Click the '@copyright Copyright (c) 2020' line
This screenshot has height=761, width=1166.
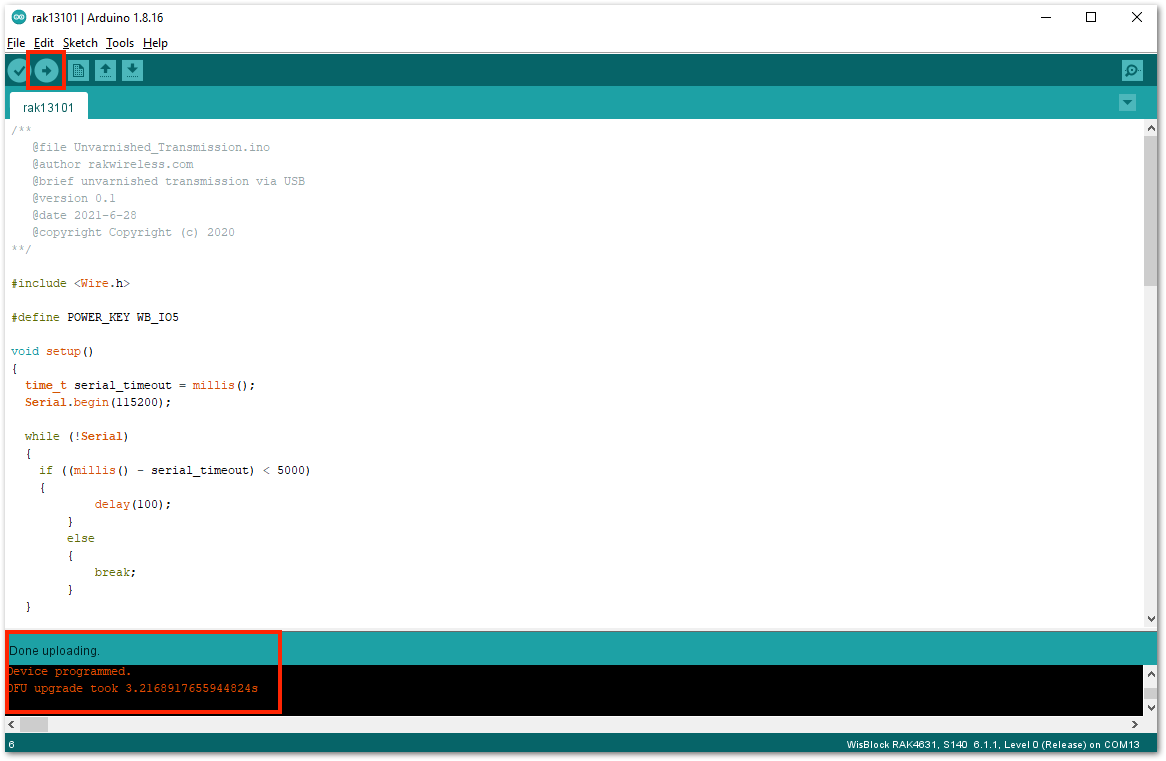(133, 233)
